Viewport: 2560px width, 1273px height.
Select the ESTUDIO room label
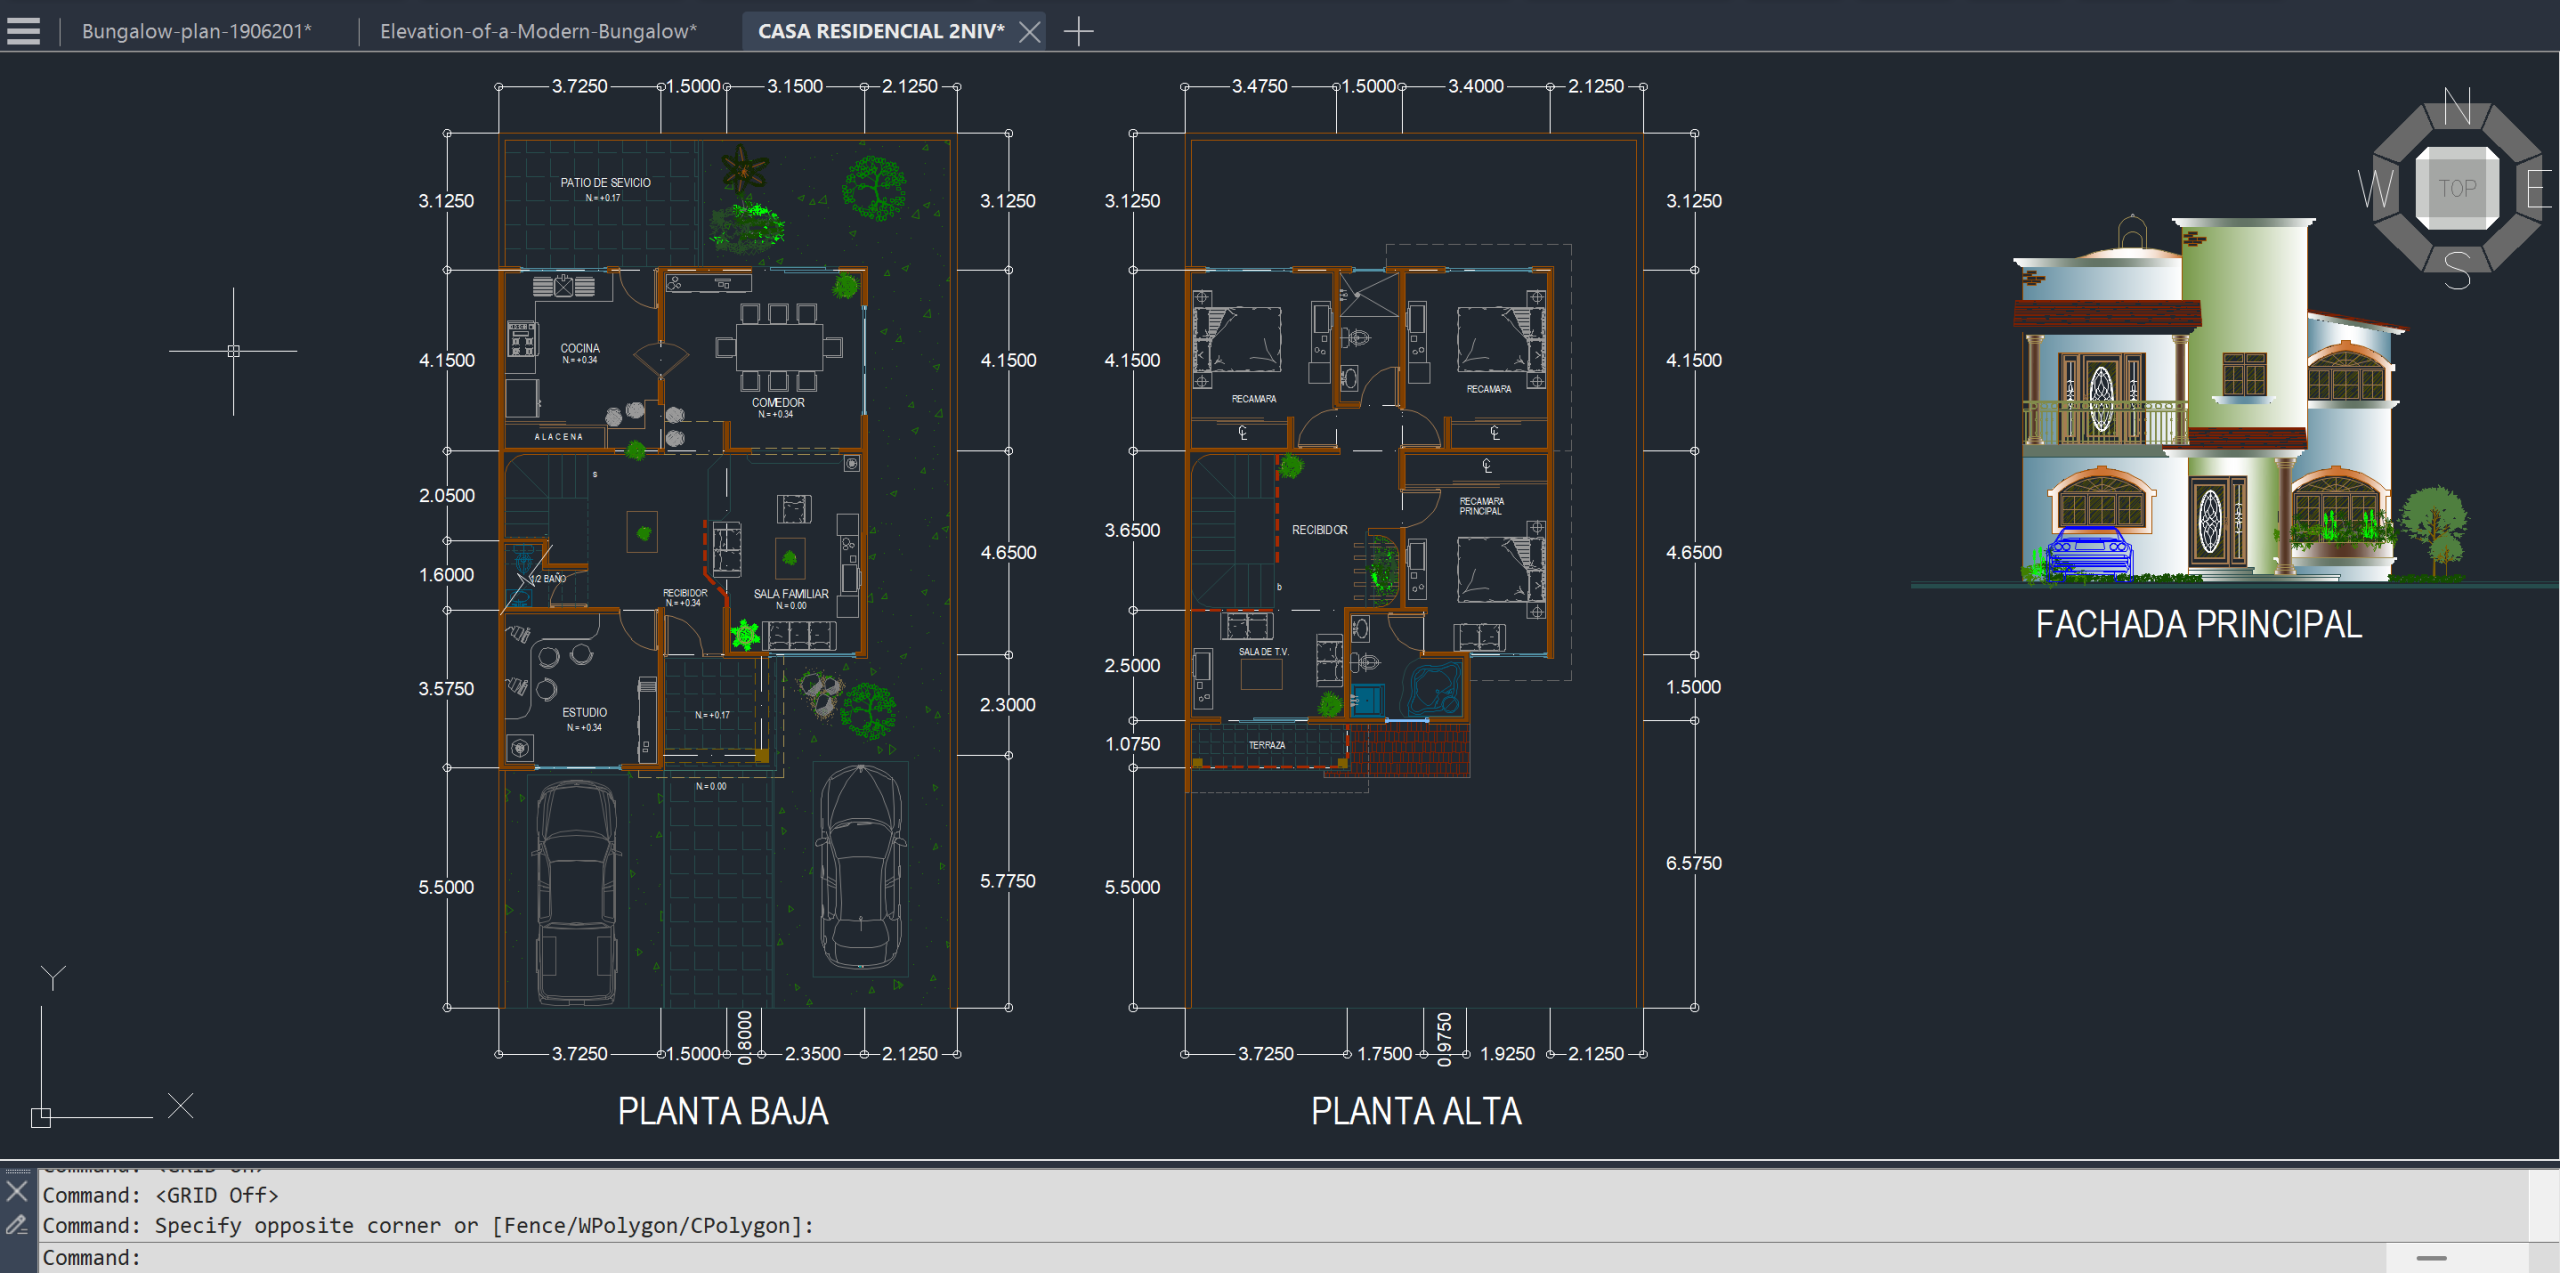[x=584, y=713]
